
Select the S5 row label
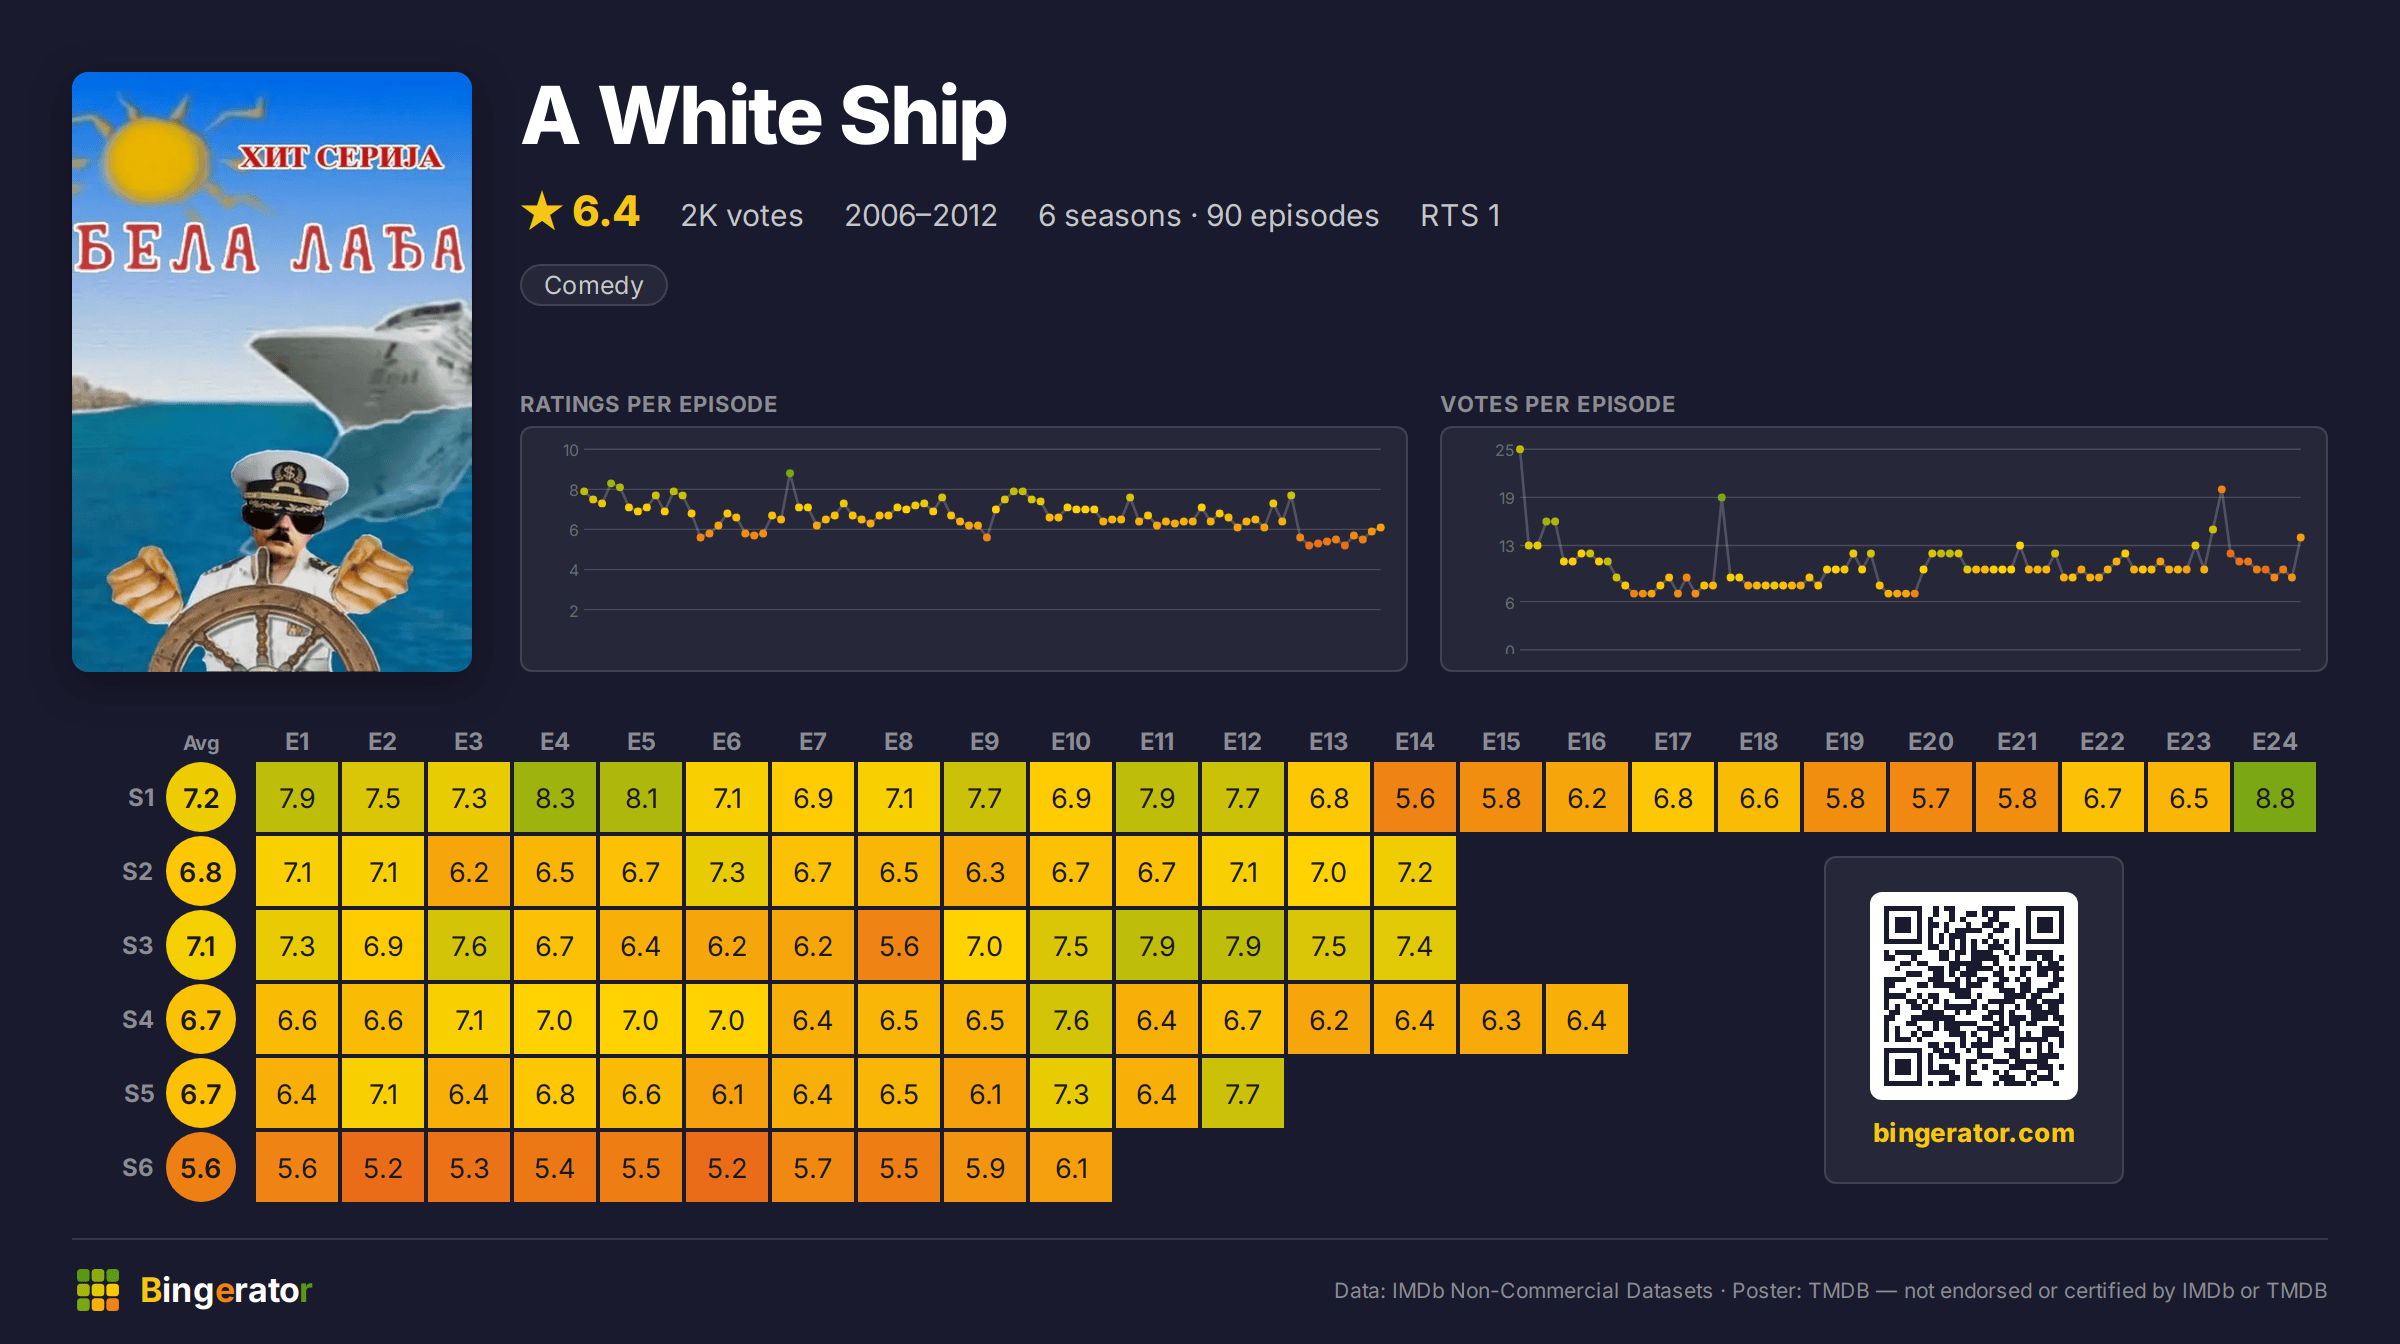[x=139, y=1093]
